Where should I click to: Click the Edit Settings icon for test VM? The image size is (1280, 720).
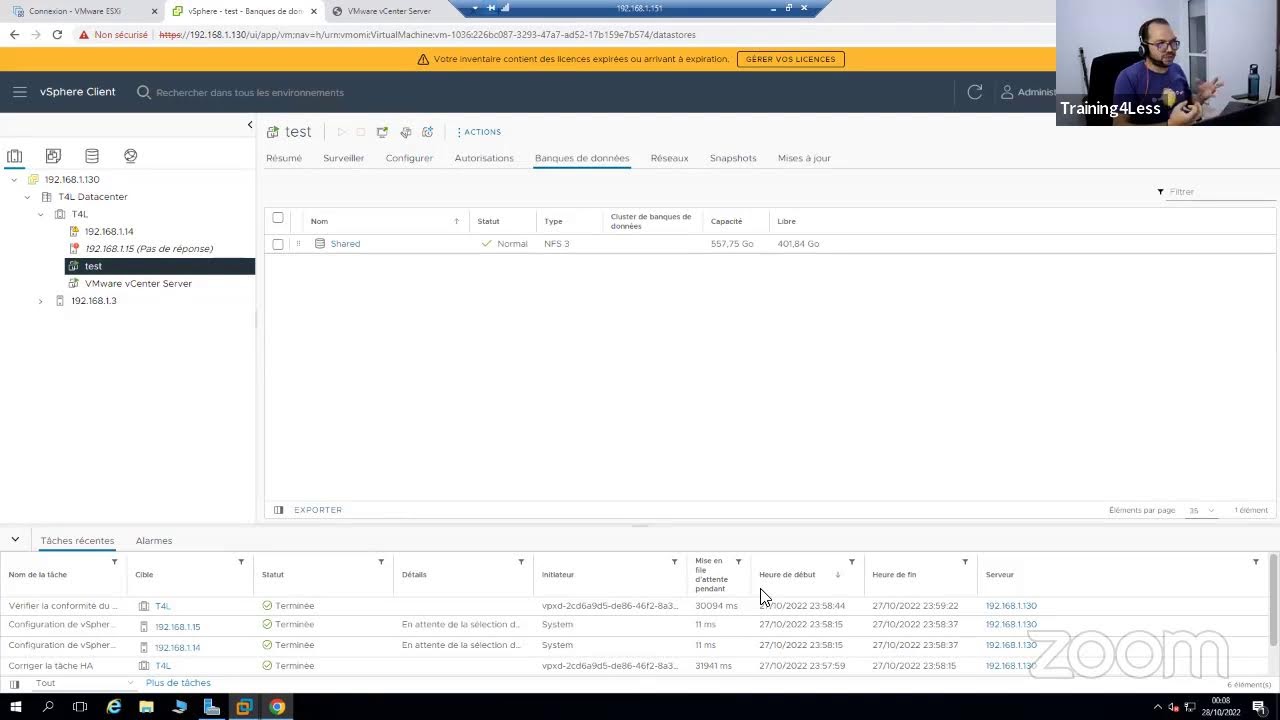coord(405,132)
